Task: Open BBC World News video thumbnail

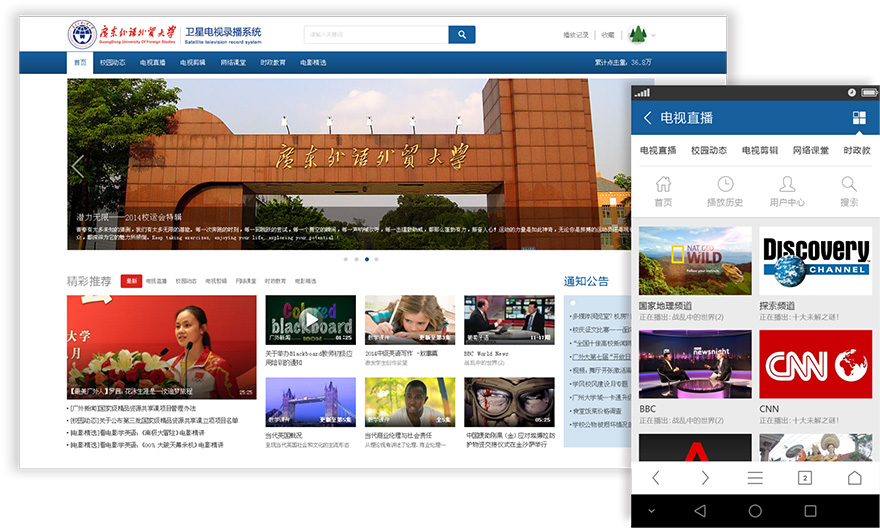Action: [509, 320]
